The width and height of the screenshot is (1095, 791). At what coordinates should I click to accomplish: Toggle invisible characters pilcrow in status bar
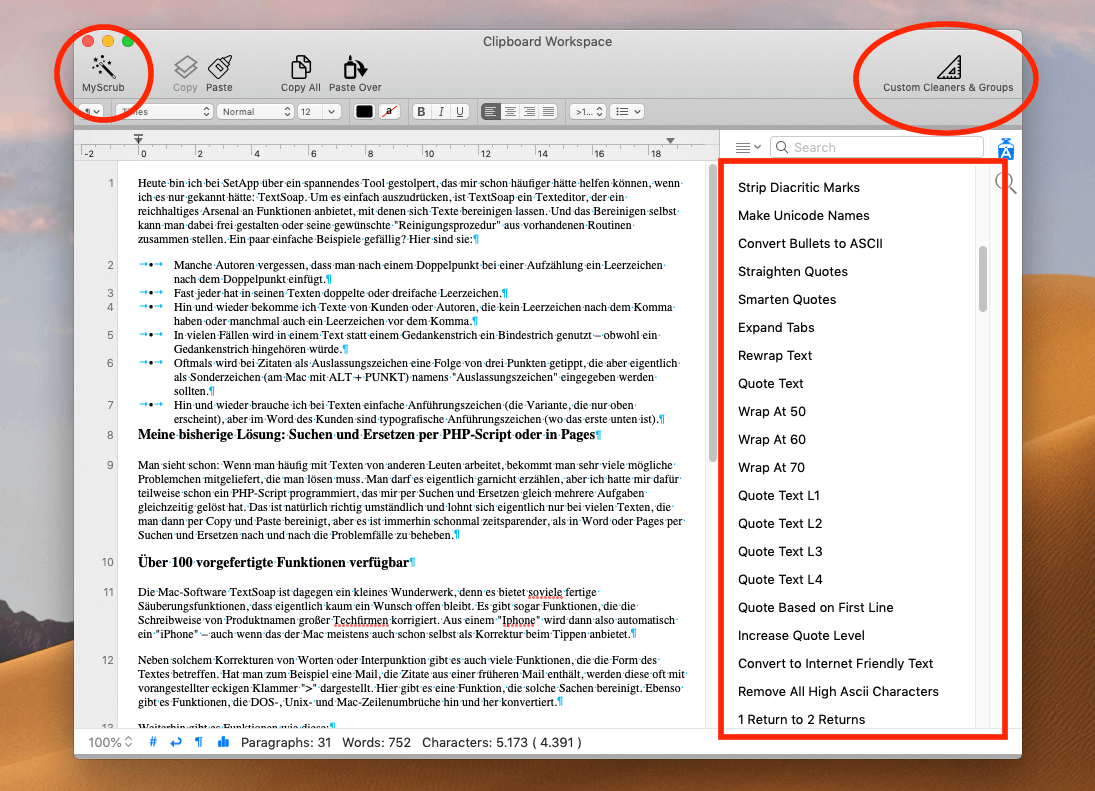click(x=199, y=742)
